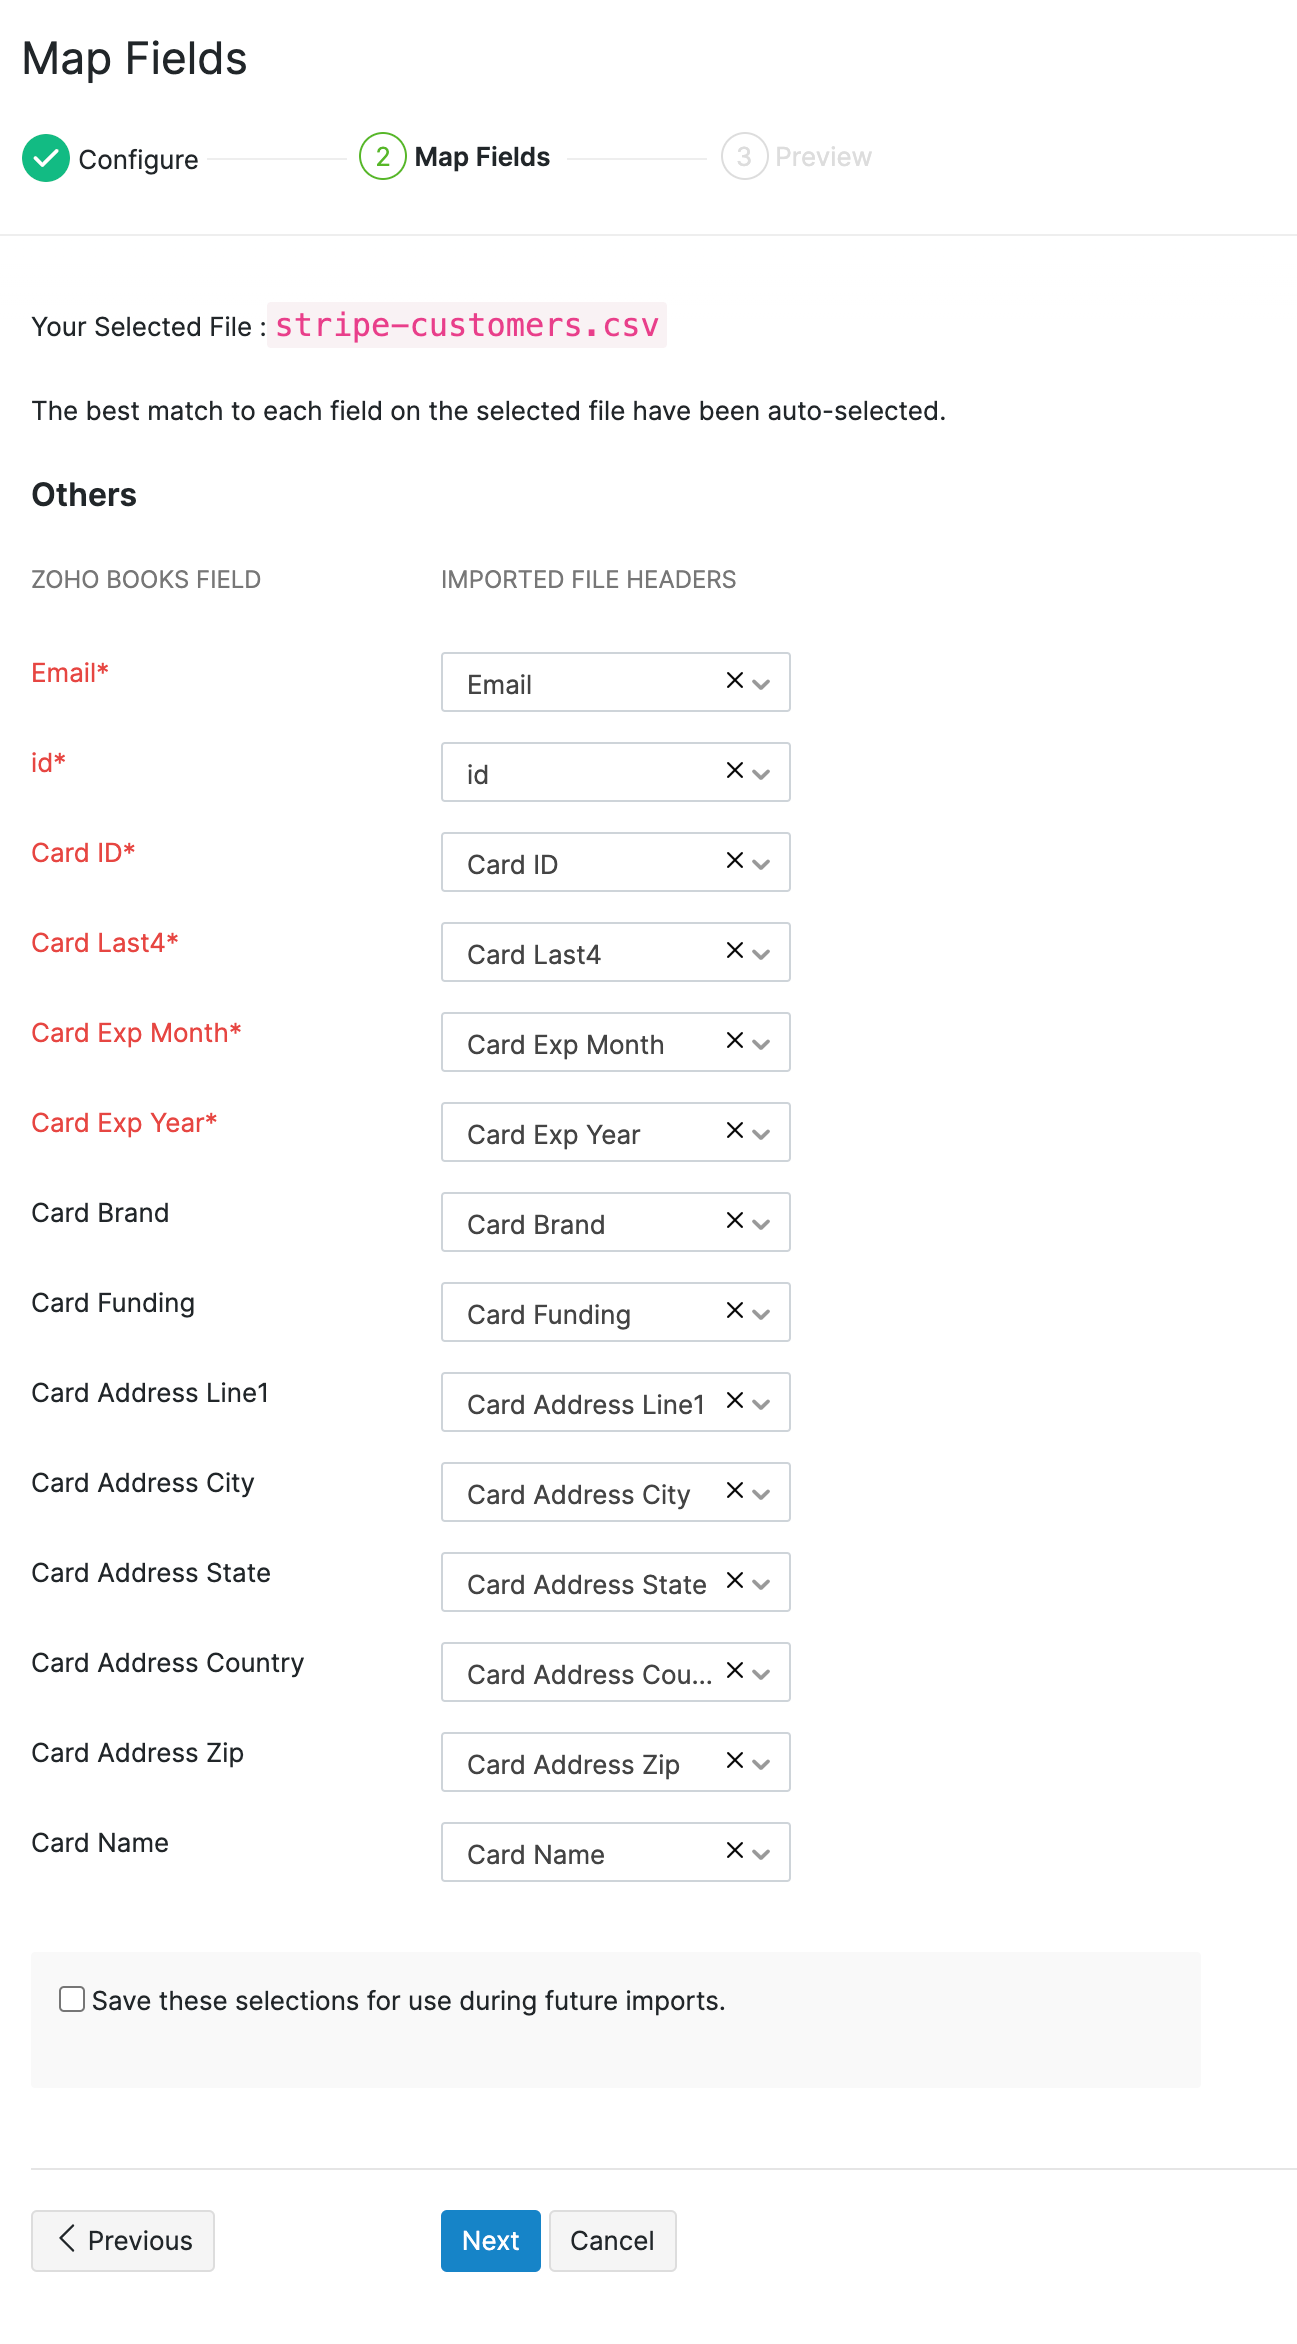The width and height of the screenshot is (1297, 2344).
Task: Go back with the Previous button
Action: coord(123,2241)
